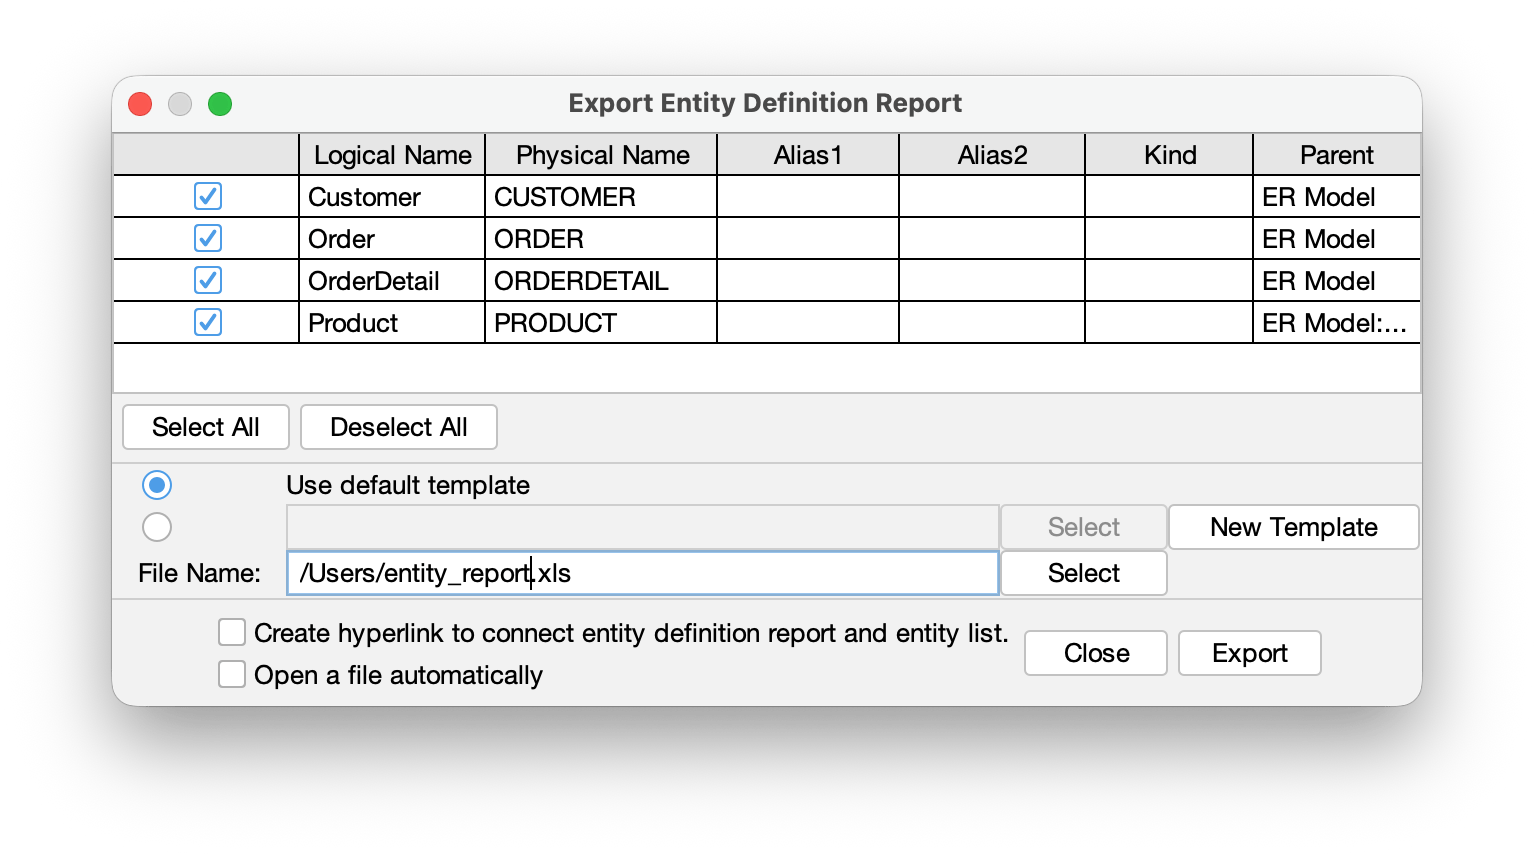This screenshot has width=1534, height=854.
Task: Click the File Name input field
Action: pos(643,573)
